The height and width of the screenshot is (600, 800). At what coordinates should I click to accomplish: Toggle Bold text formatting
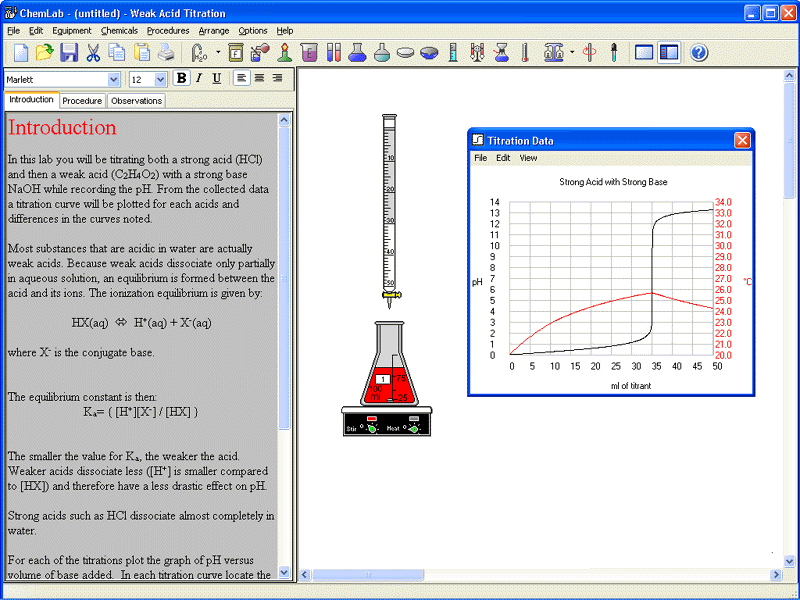pos(181,79)
